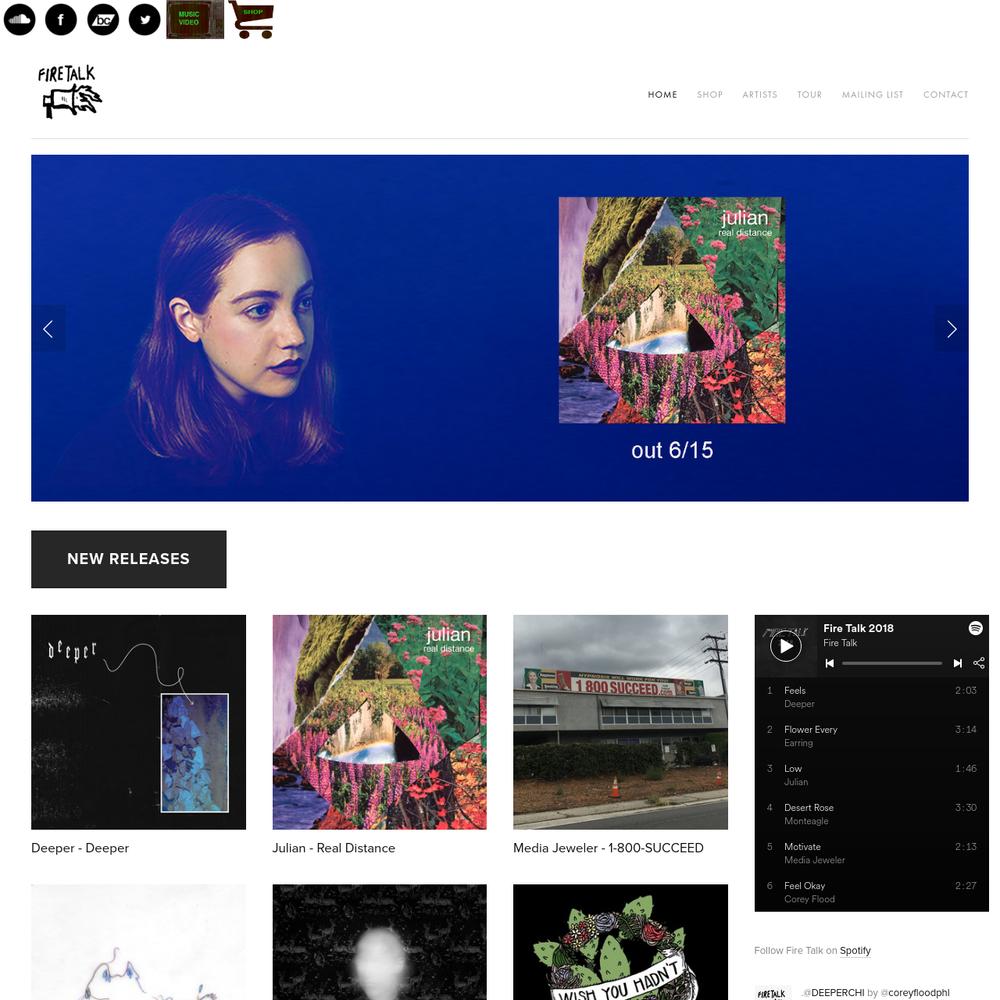Seek on the Spotify progress bar
This screenshot has height=1000, width=1000.
[892, 663]
